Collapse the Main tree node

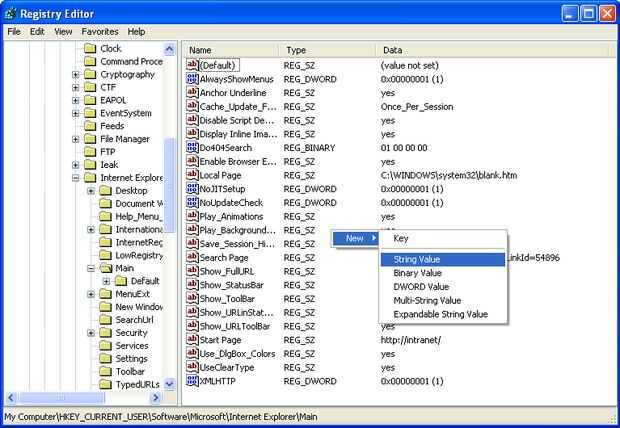coord(91,268)
